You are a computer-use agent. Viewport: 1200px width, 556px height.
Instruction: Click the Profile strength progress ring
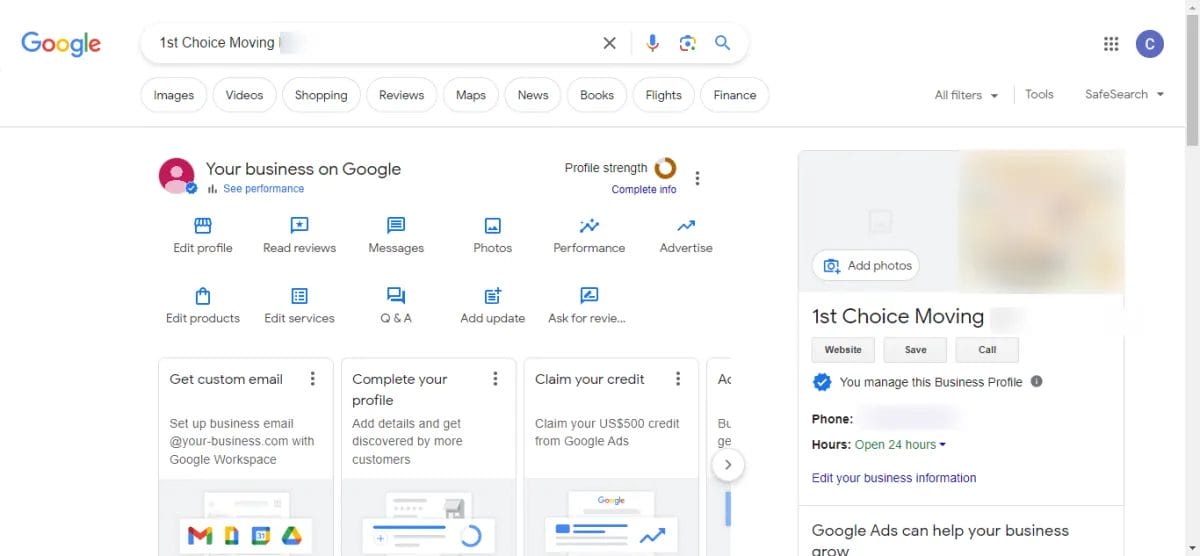coord(665,168)
